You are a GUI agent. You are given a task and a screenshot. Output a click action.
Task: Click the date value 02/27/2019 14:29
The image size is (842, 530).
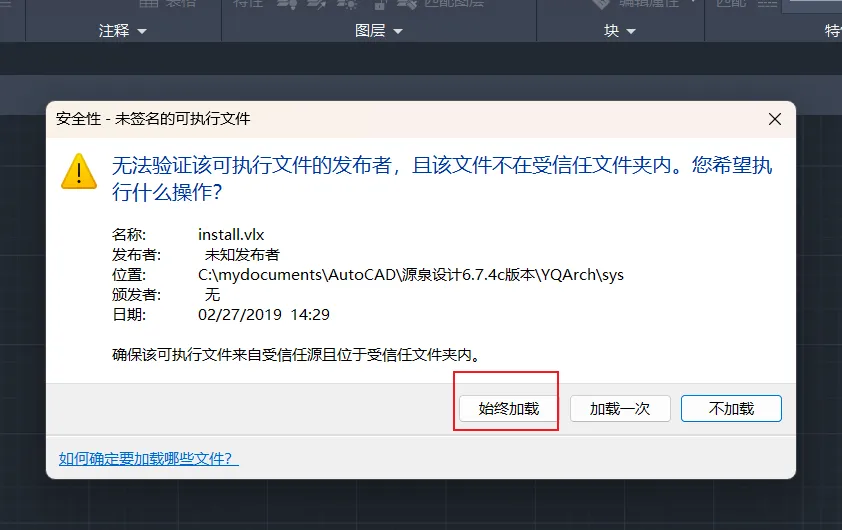[x=264, y=315]
